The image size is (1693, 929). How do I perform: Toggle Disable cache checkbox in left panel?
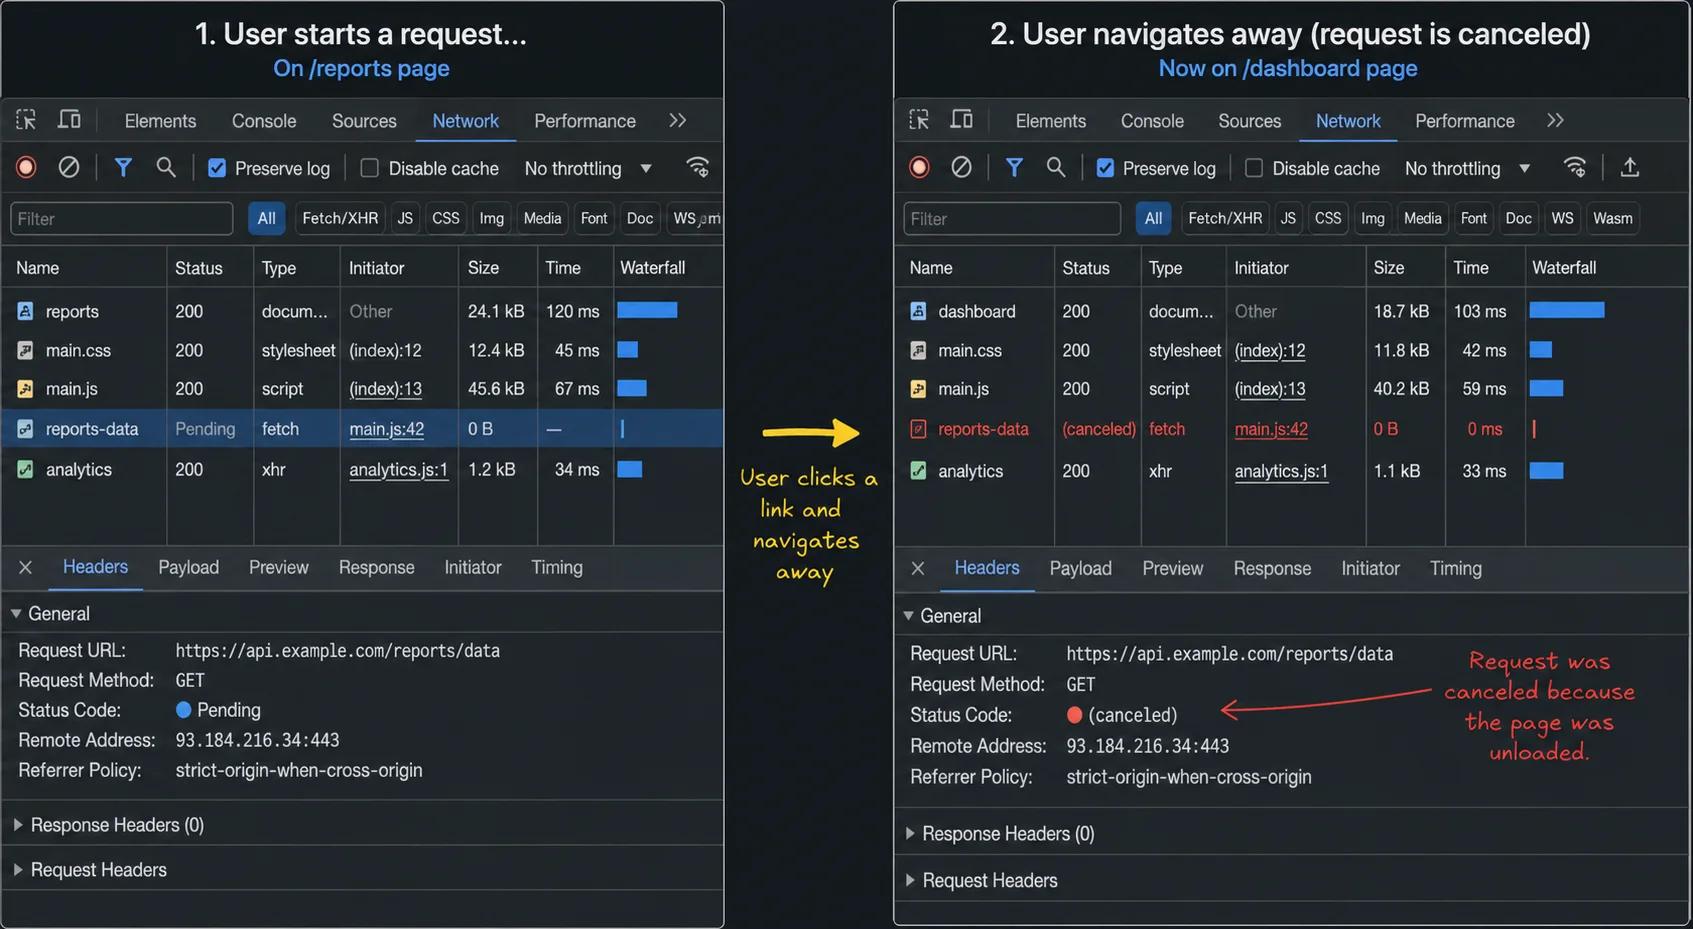point(369,168)
